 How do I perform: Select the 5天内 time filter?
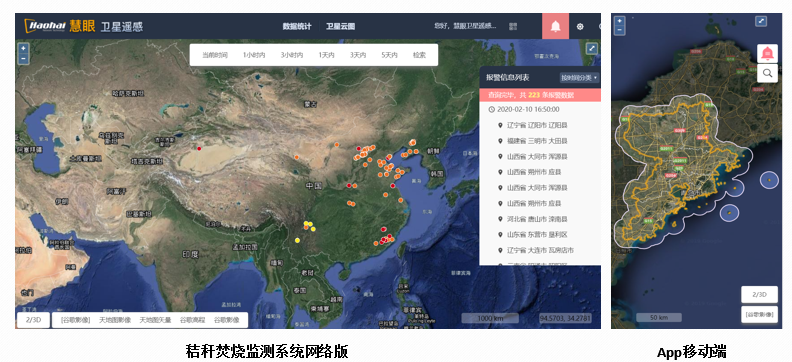click(389, 55)
